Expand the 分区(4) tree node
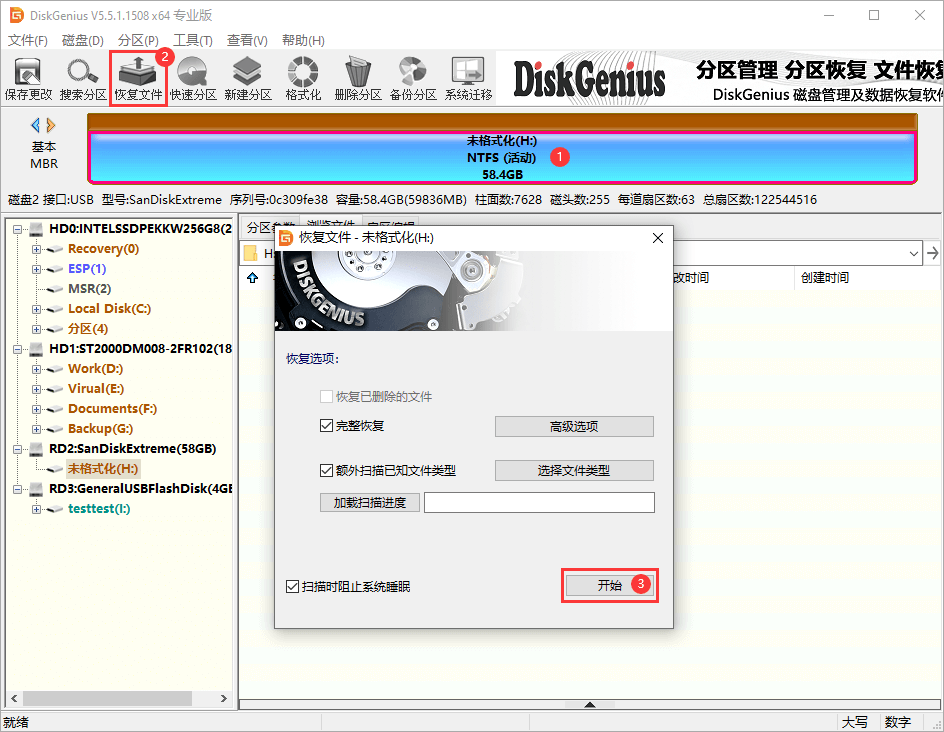The height and width of the screenshot is (732, 944). (x=37, y=329)
